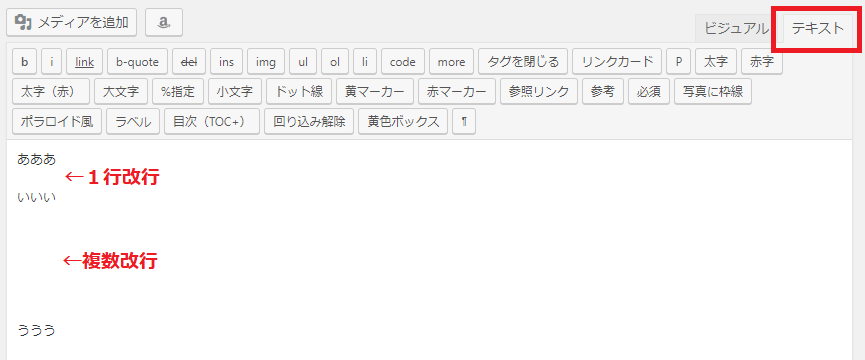Apply the 赤マーカー highlight button

coord(457,92)
